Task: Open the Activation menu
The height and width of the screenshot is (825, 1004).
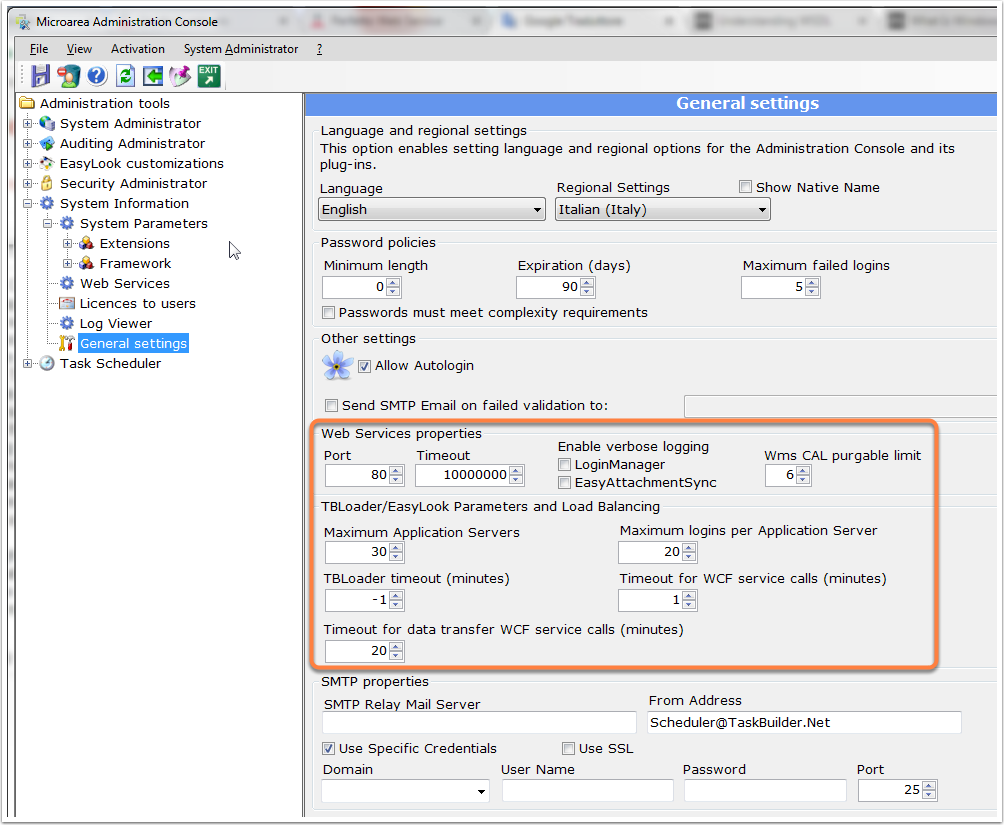Action: click(x=138, y=49)
